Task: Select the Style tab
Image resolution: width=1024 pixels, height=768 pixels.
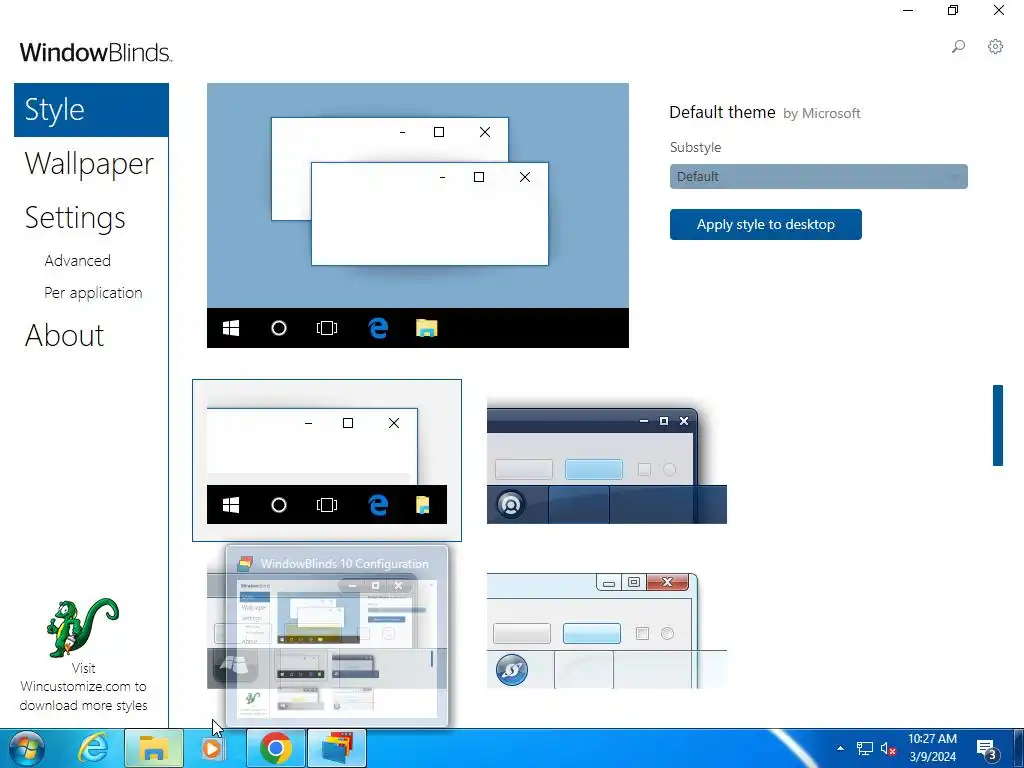Action: click(91, 110)
